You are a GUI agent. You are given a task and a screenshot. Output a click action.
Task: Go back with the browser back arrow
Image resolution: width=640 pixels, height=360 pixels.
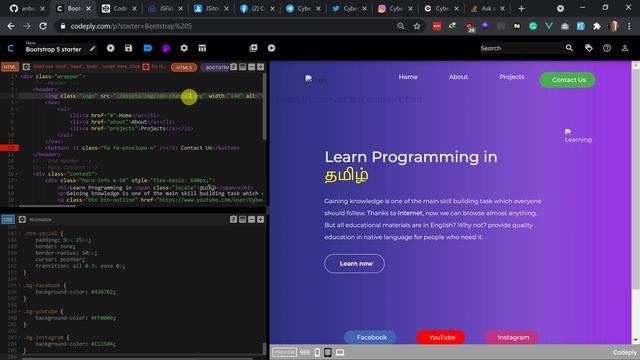(x=11, y=26)
